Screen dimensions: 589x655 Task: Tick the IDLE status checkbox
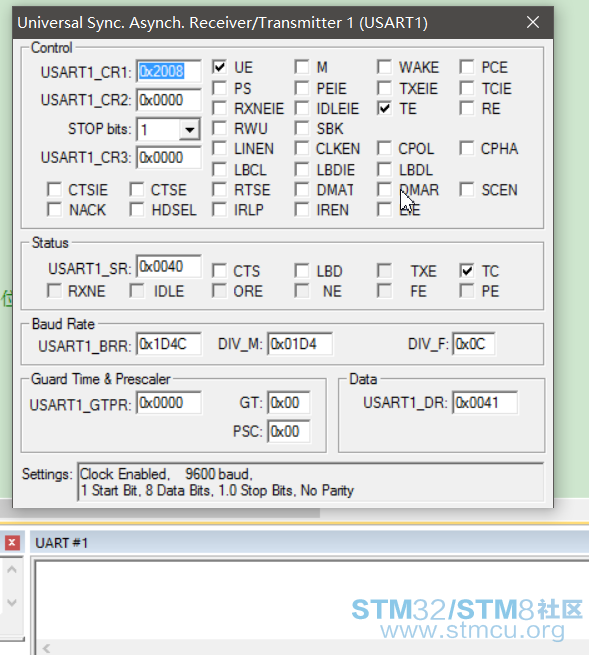click(137, 291)
